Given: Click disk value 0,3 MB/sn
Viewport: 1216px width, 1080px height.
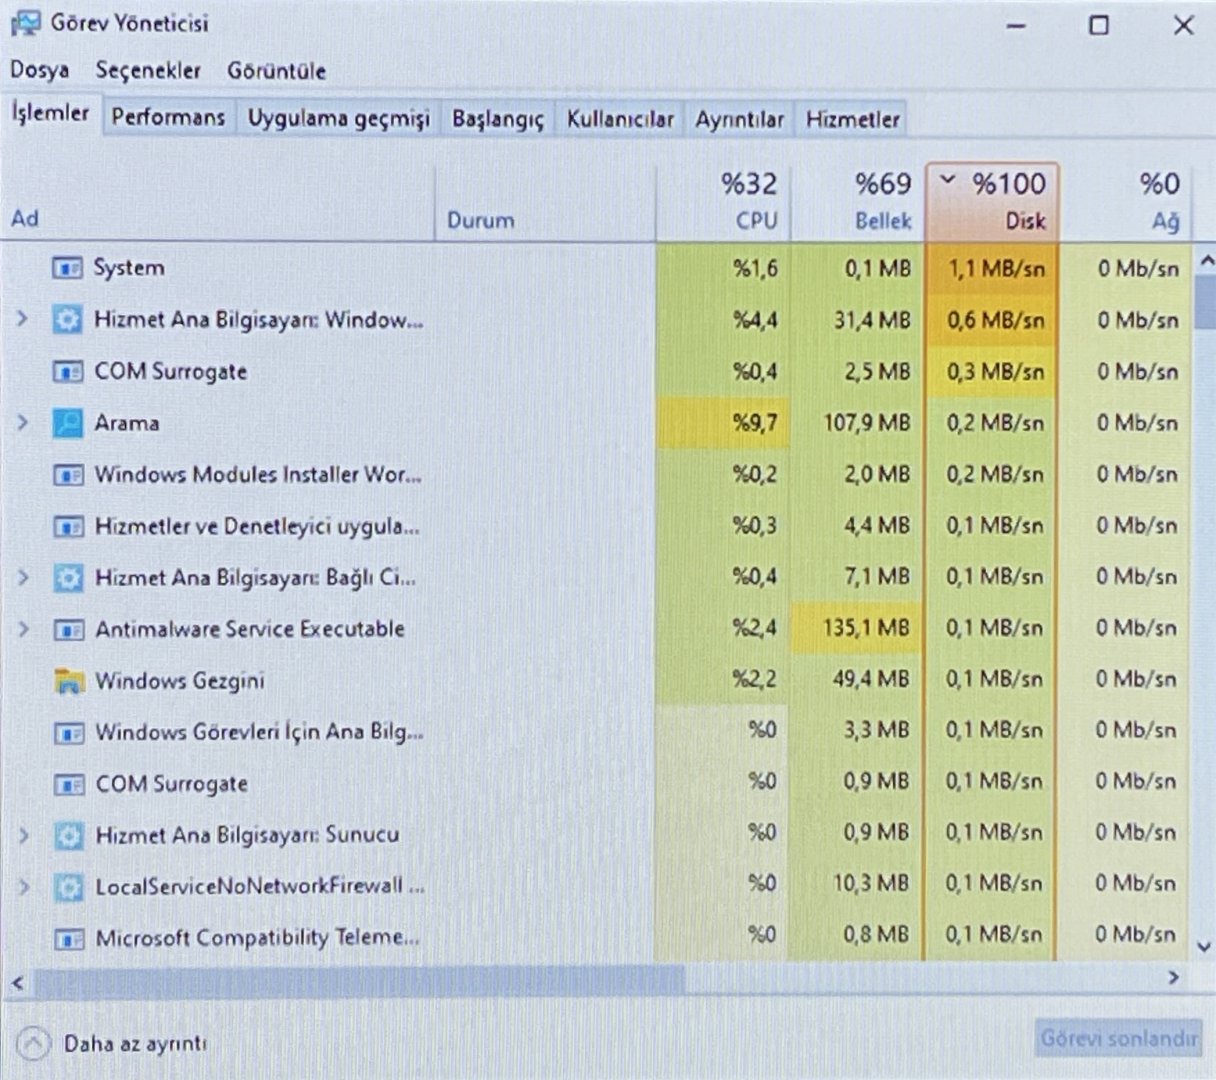Looking at the screenshot, I should [x=996, y=372].
